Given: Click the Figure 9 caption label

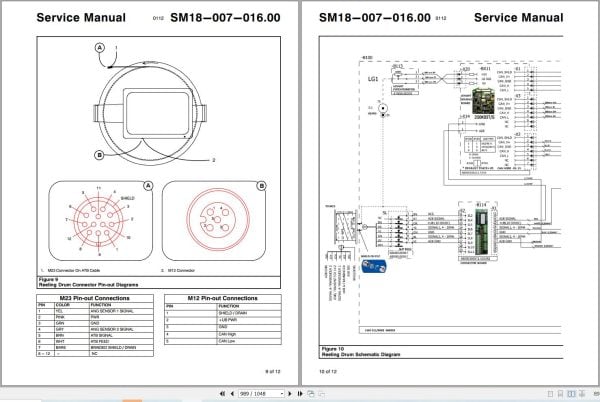Looking at the screenshot, I should pyautogui.click(x=48, y=280).
